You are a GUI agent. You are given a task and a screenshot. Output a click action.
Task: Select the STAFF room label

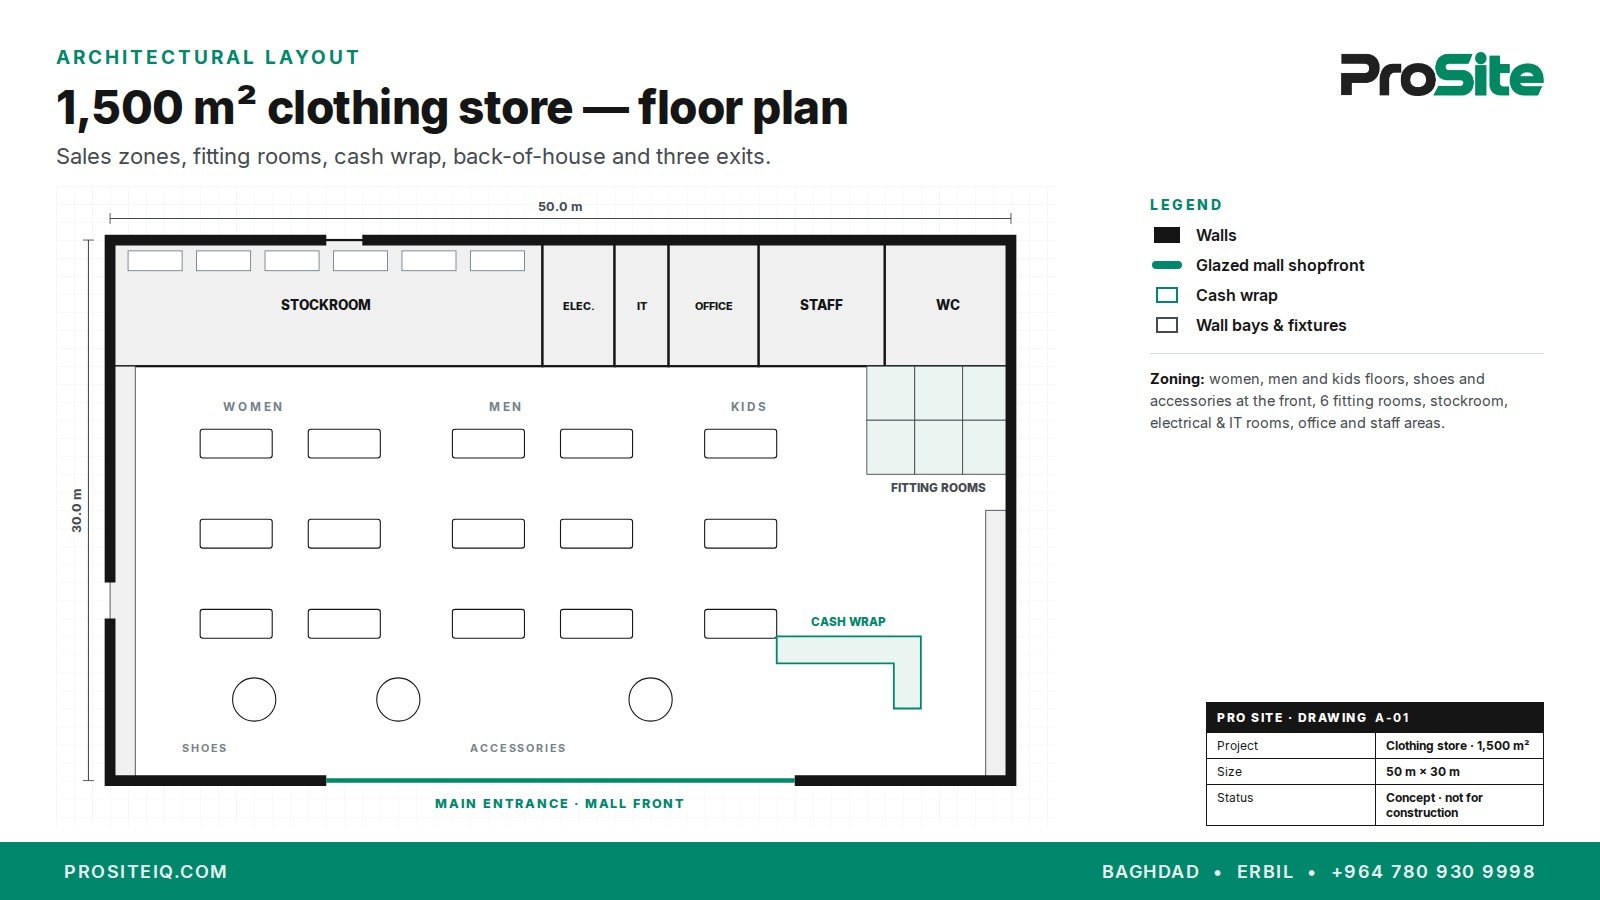click(x=821, y=305)
